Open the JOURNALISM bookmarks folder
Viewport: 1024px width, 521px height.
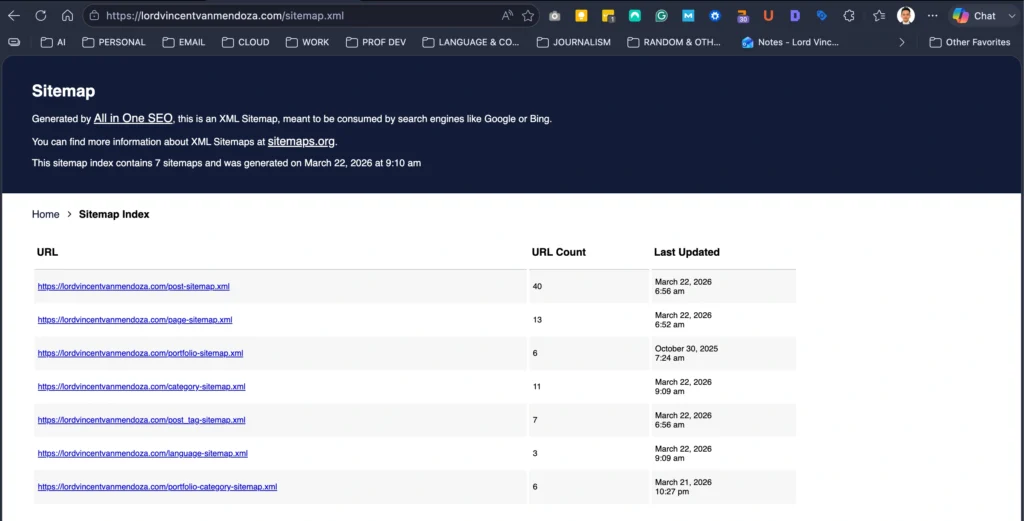573,42
